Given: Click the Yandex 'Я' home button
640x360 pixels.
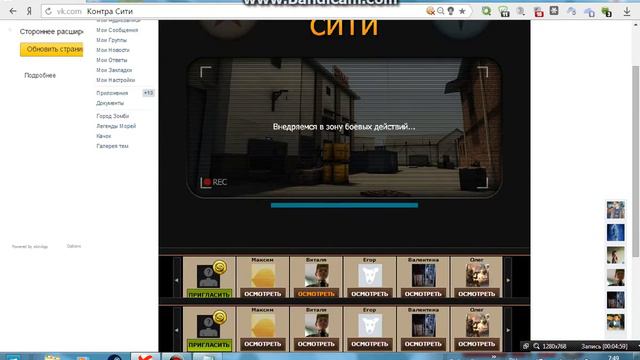Looking at the screenshot, I should click(x=29, y=11).
